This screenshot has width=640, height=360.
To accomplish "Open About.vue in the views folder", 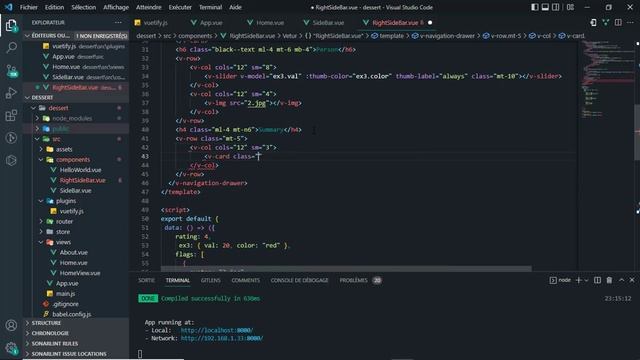I will pos(76,252).
